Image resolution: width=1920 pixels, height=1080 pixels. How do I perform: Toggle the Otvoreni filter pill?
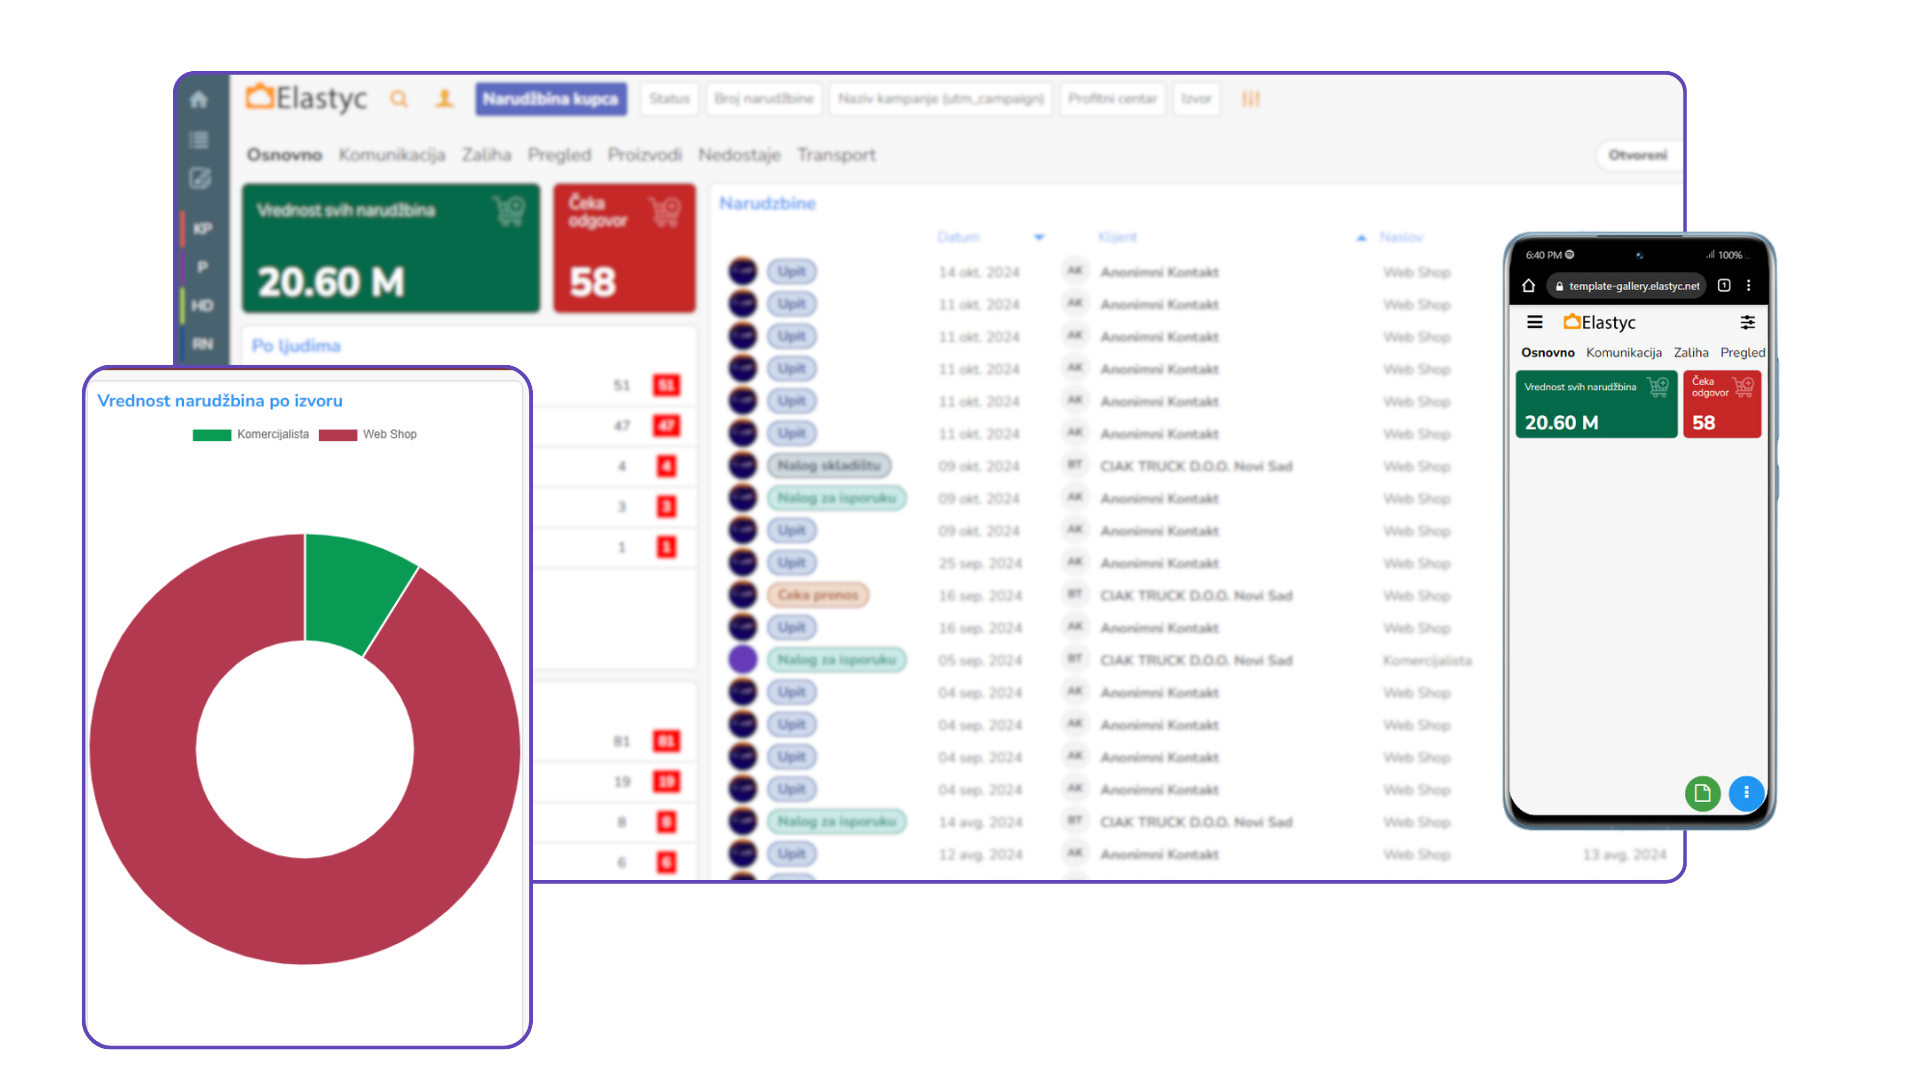(x=1637, y=155)
